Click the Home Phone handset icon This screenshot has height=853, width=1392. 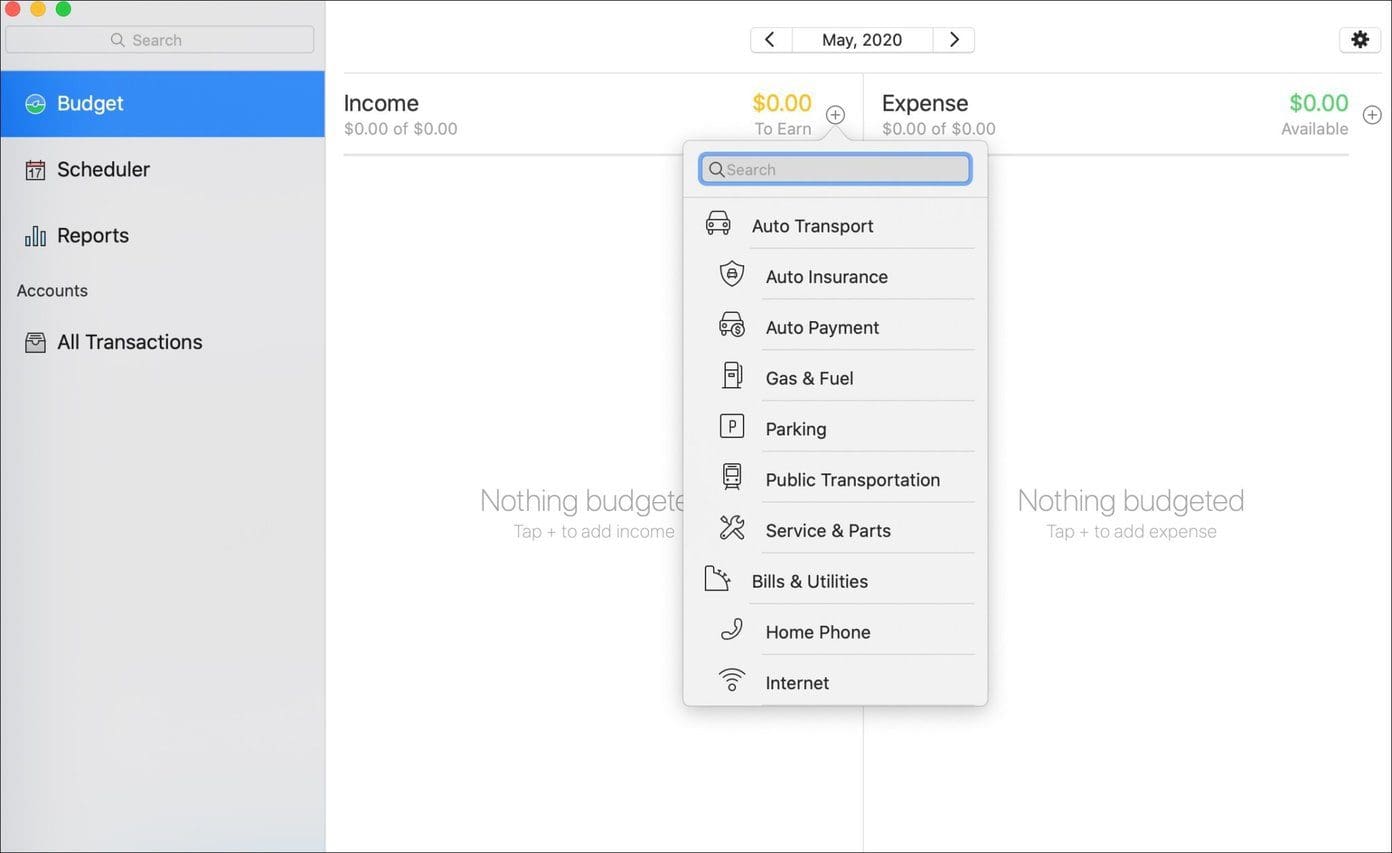732,630
